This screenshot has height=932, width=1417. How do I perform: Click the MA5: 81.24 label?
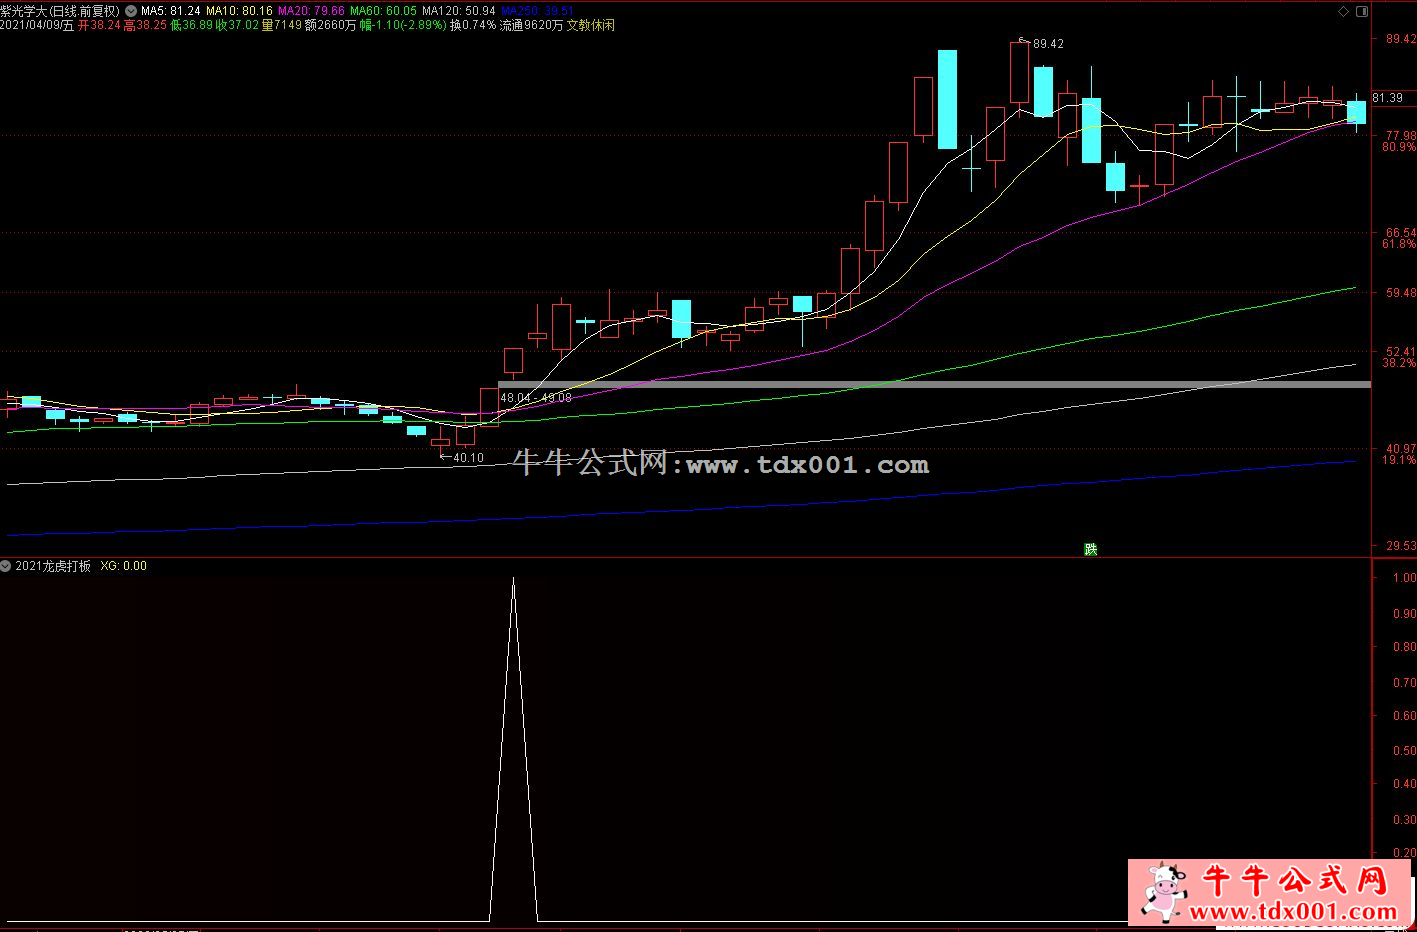point(170,11)
